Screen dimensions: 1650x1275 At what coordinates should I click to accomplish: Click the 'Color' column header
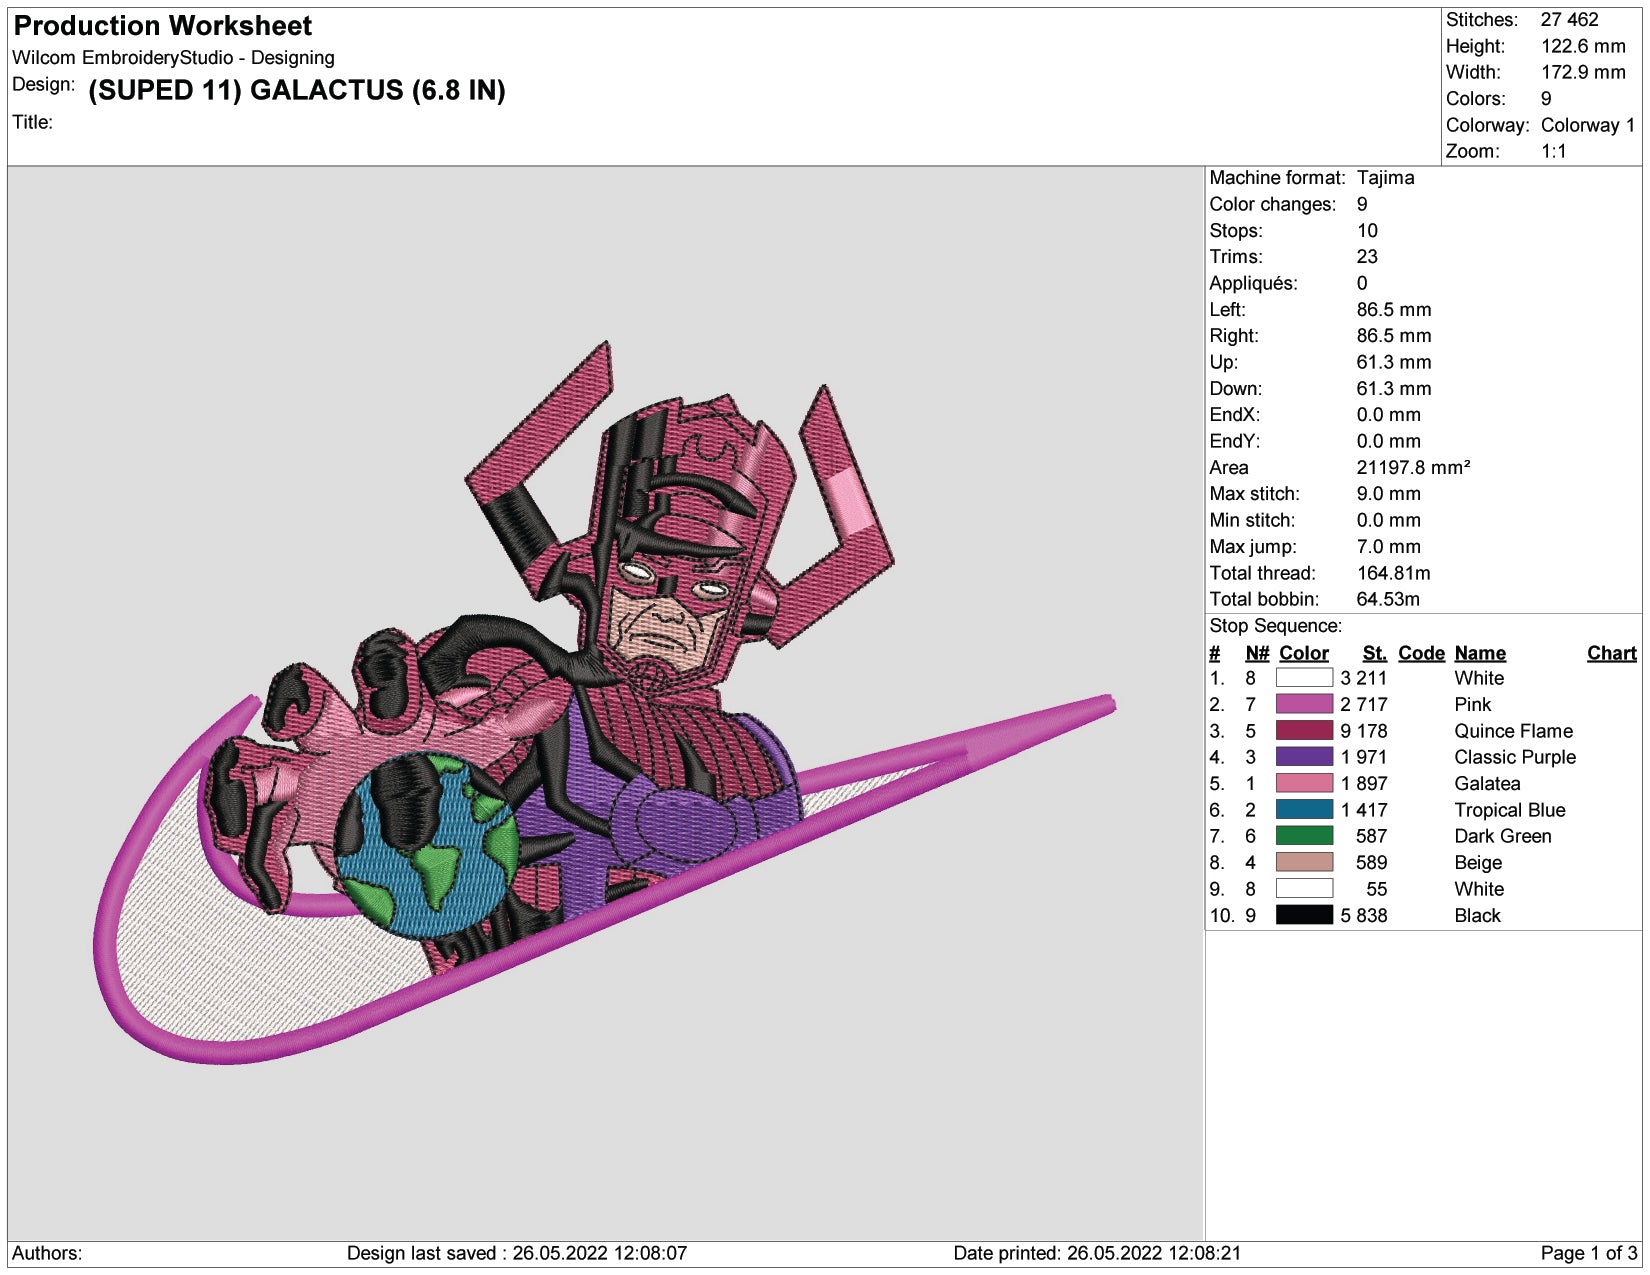(1304, 653)
